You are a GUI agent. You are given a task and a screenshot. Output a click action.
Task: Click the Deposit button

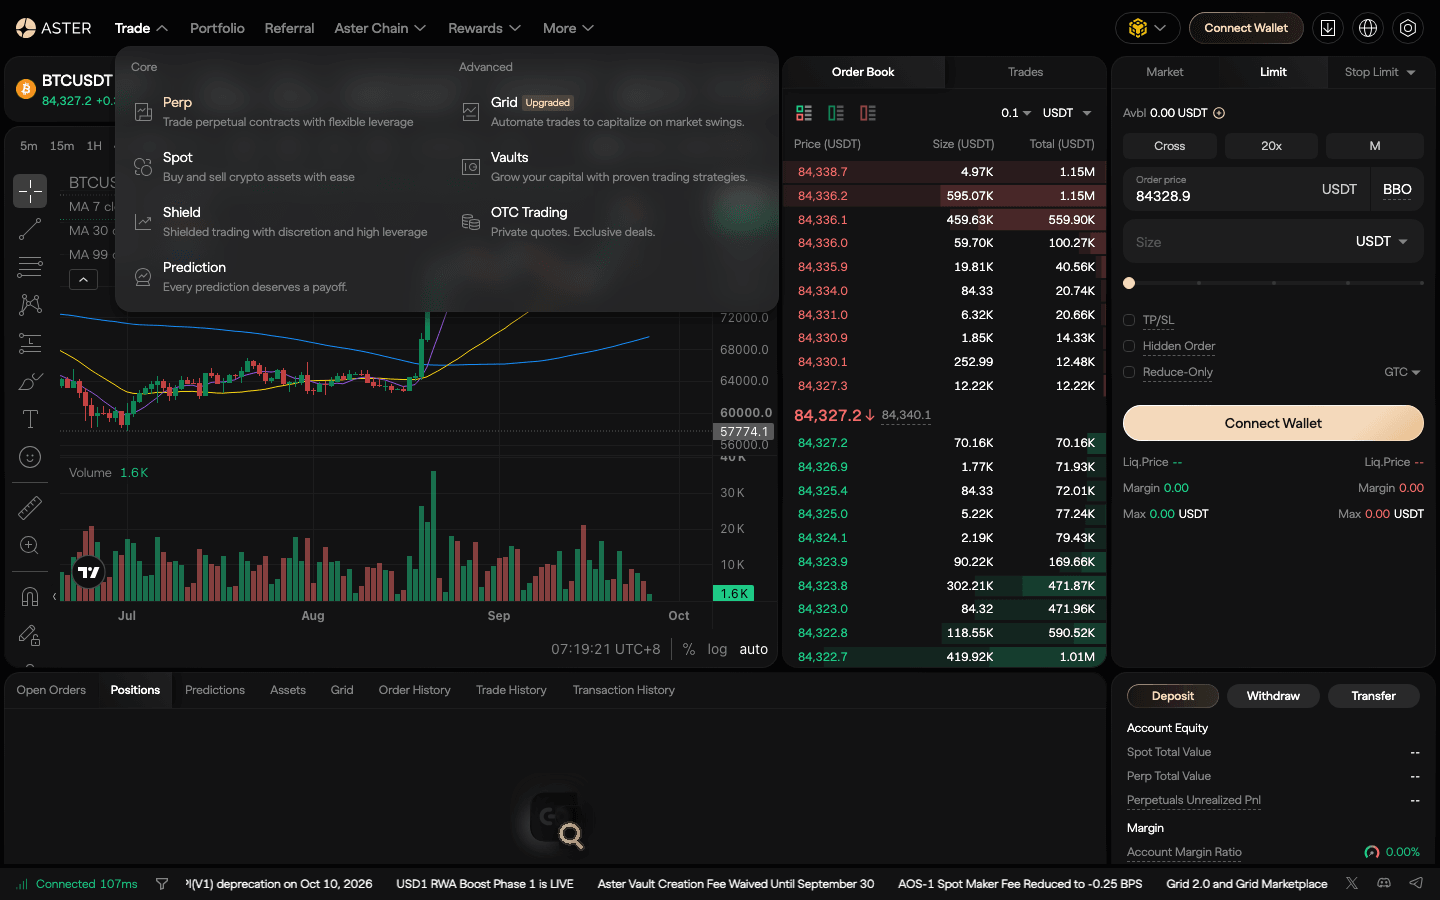click(x=1173, y=696)
